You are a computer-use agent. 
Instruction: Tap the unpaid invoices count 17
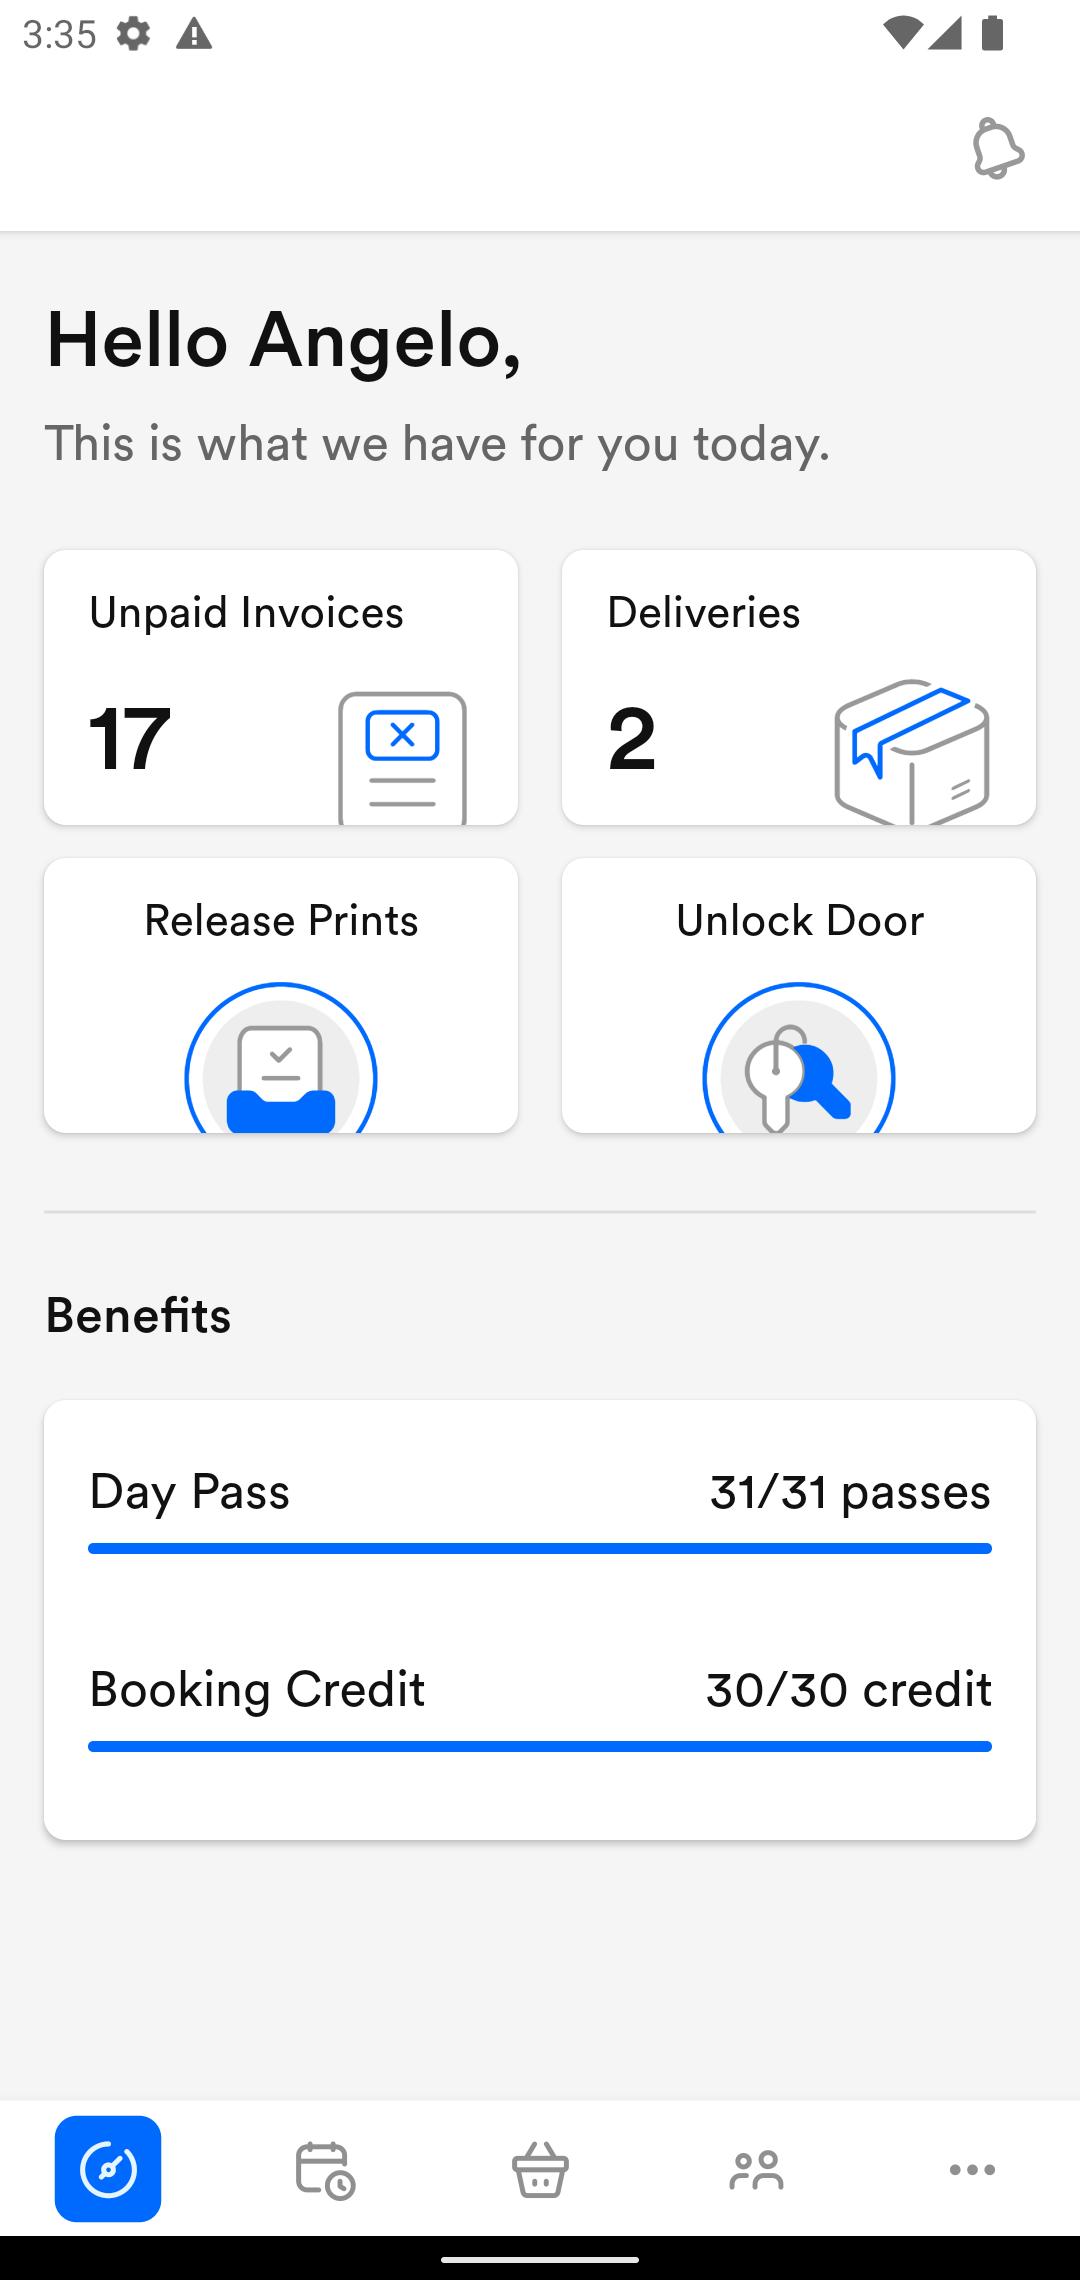click(x=129, y=739)
